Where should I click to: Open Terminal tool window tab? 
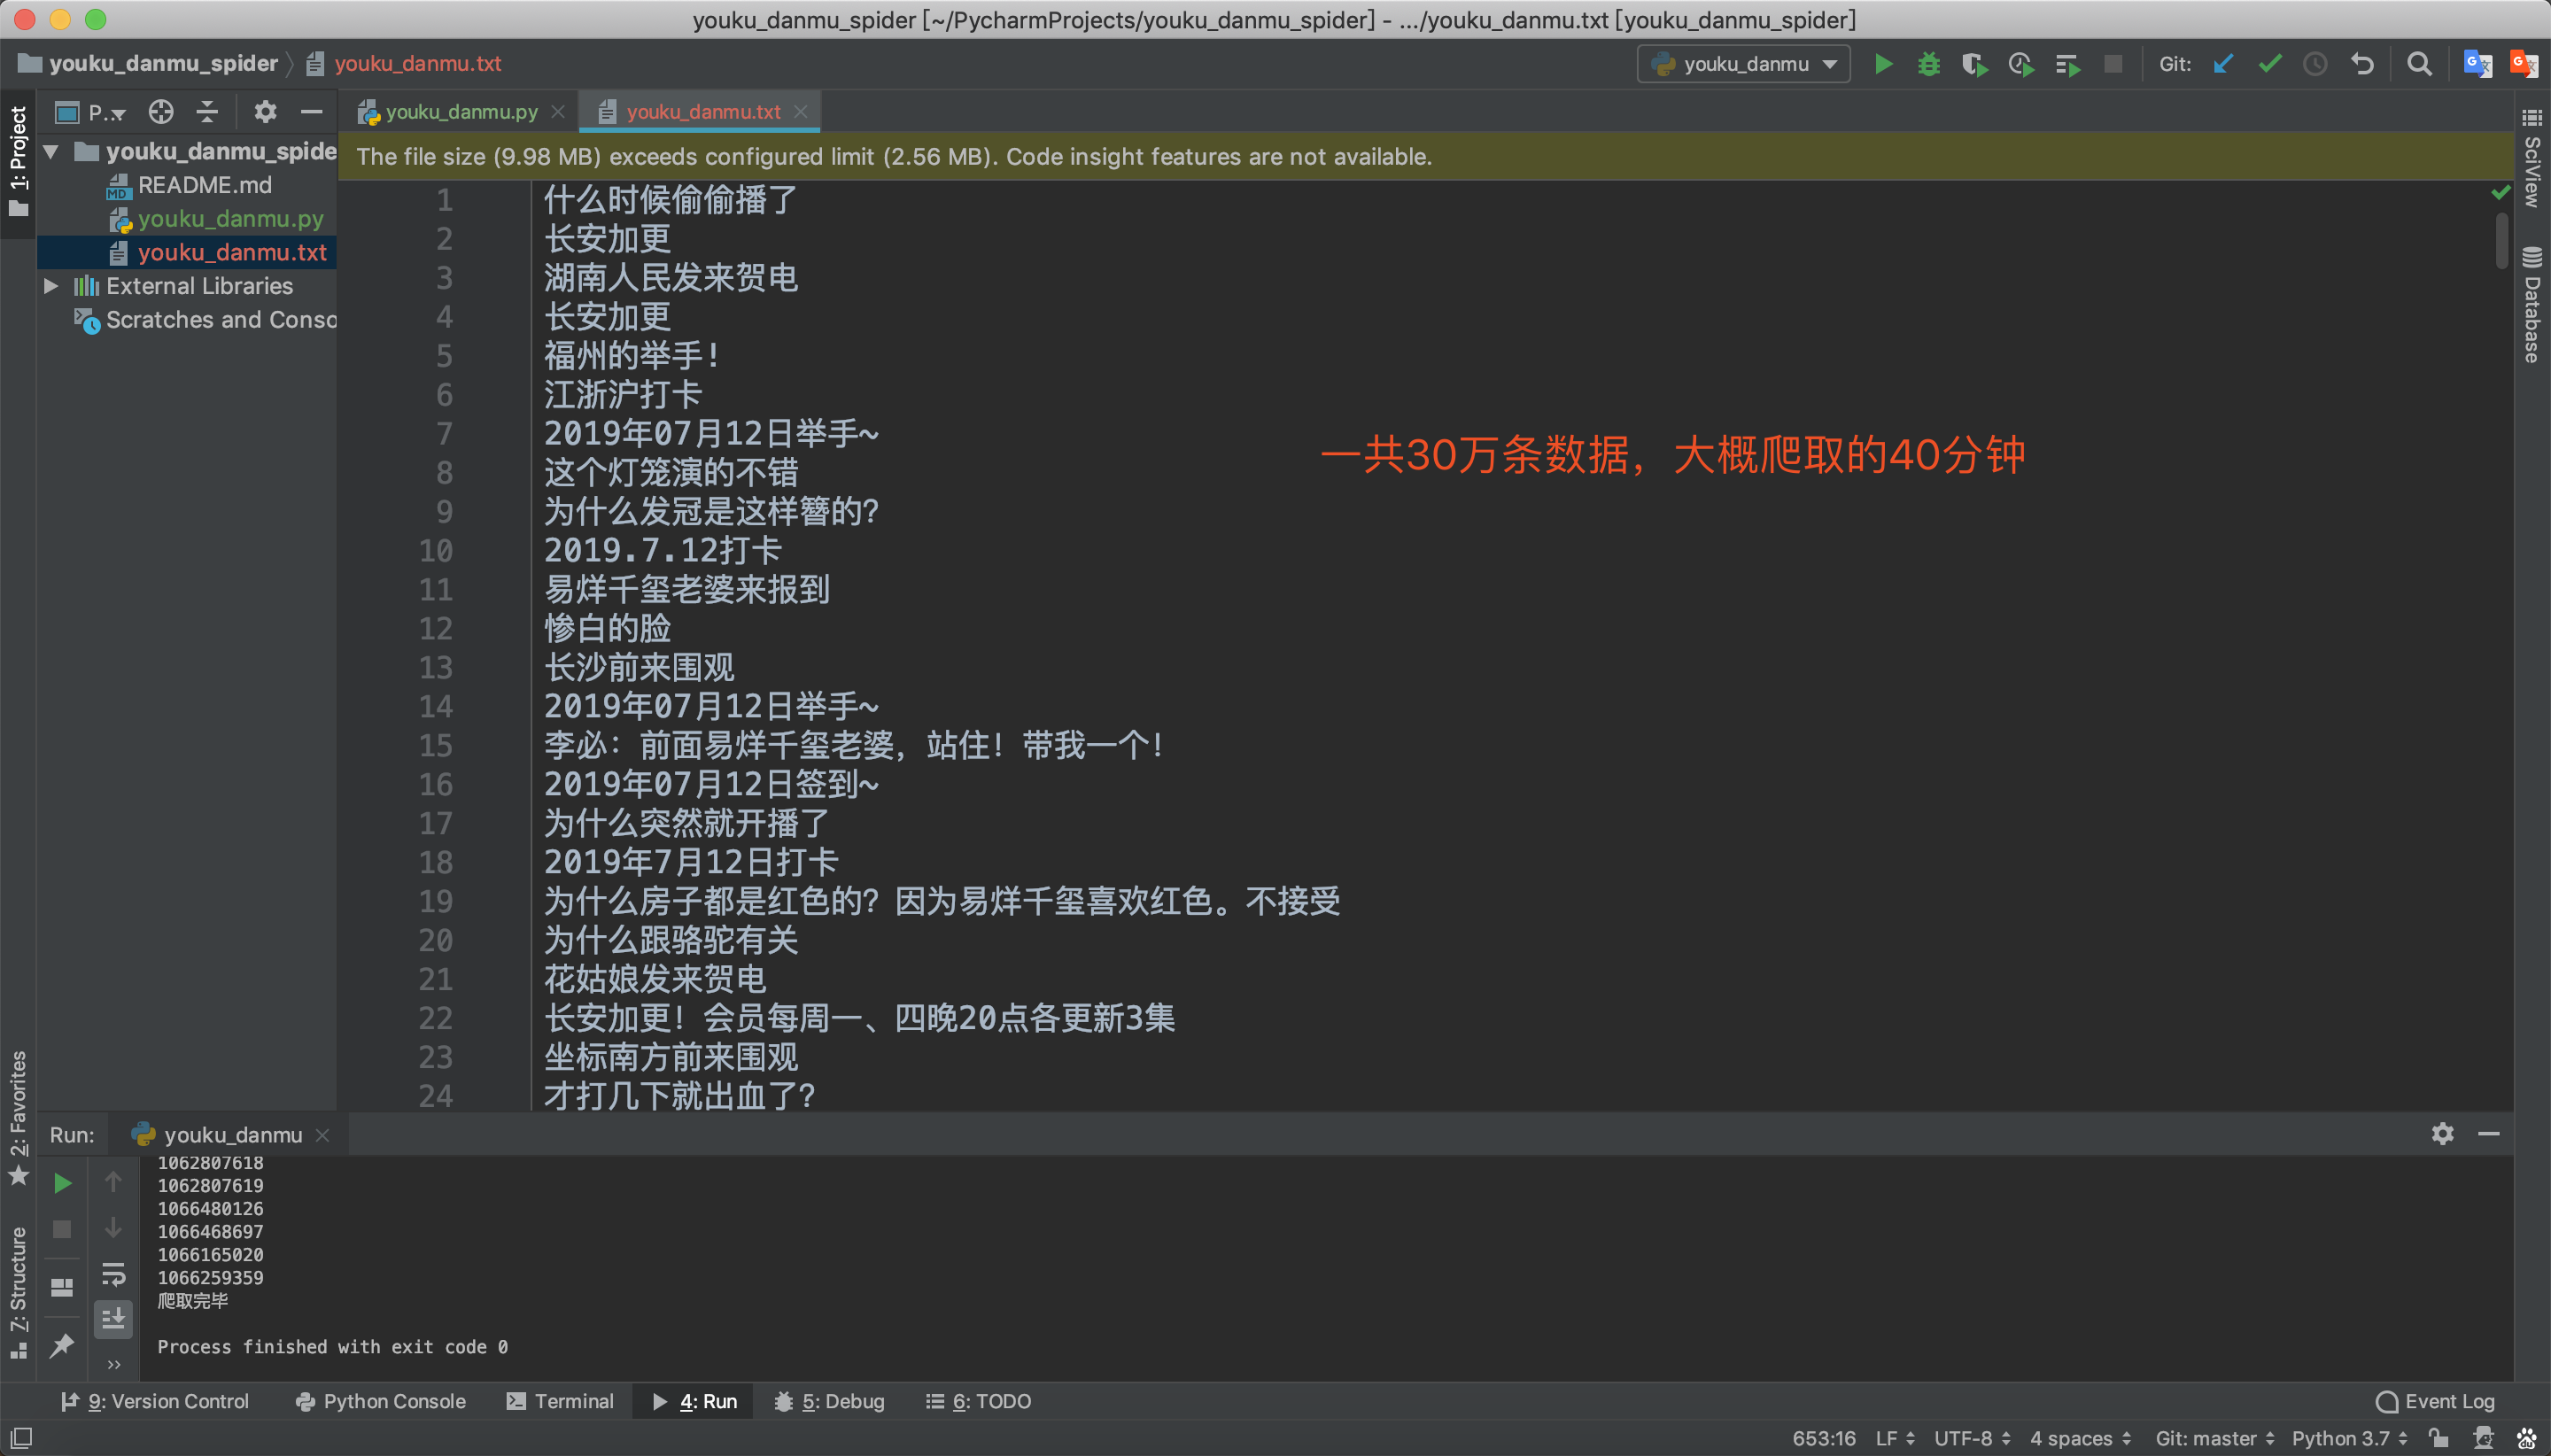560,1401
